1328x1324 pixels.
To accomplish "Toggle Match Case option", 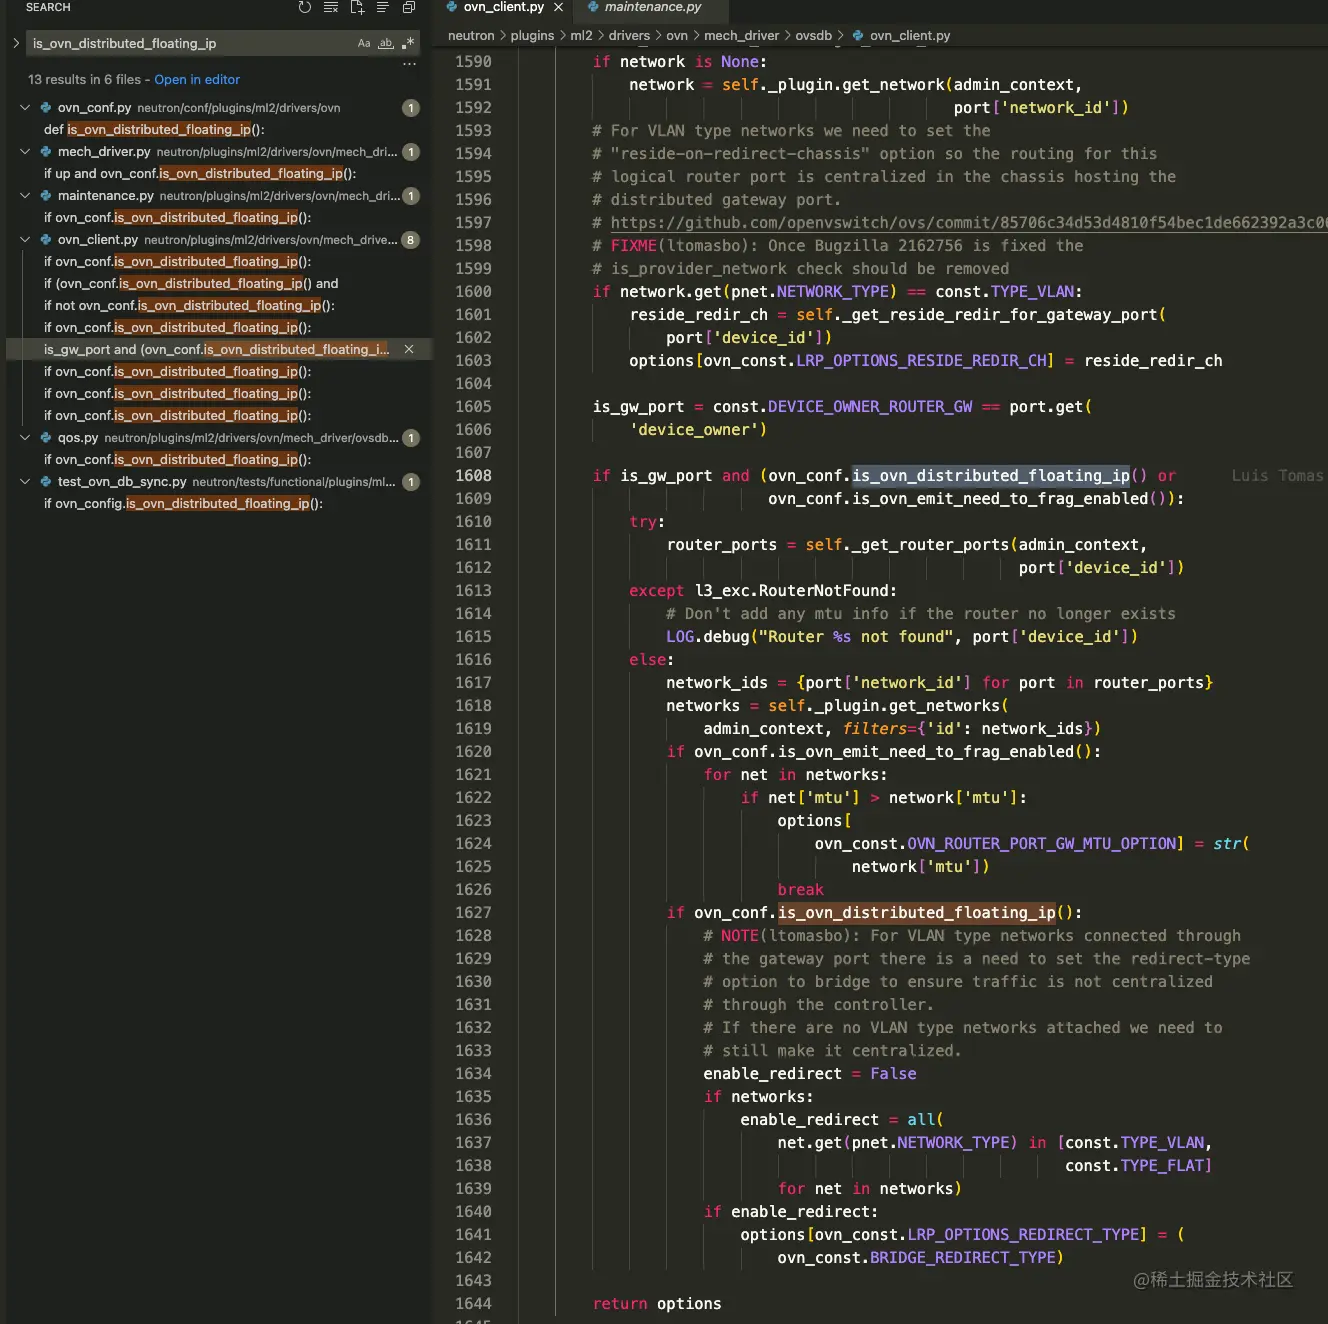I will click(364, 43).
